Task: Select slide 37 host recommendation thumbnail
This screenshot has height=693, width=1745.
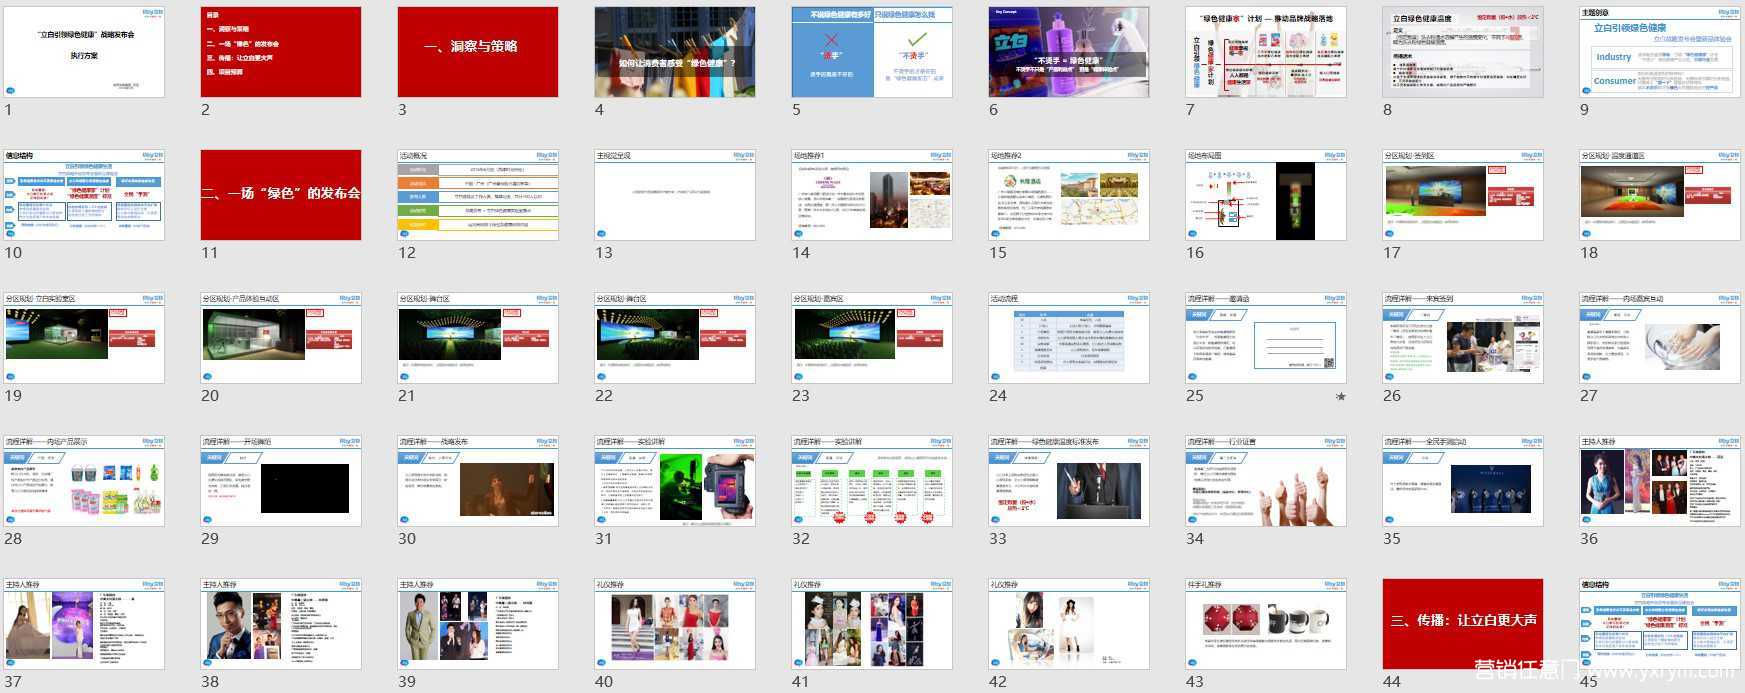Action: [x=84, y=624]
